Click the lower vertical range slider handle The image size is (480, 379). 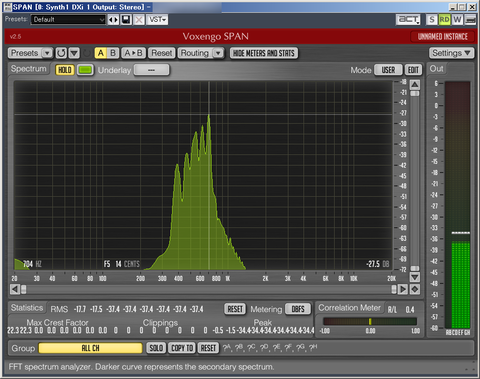(415, 268)
